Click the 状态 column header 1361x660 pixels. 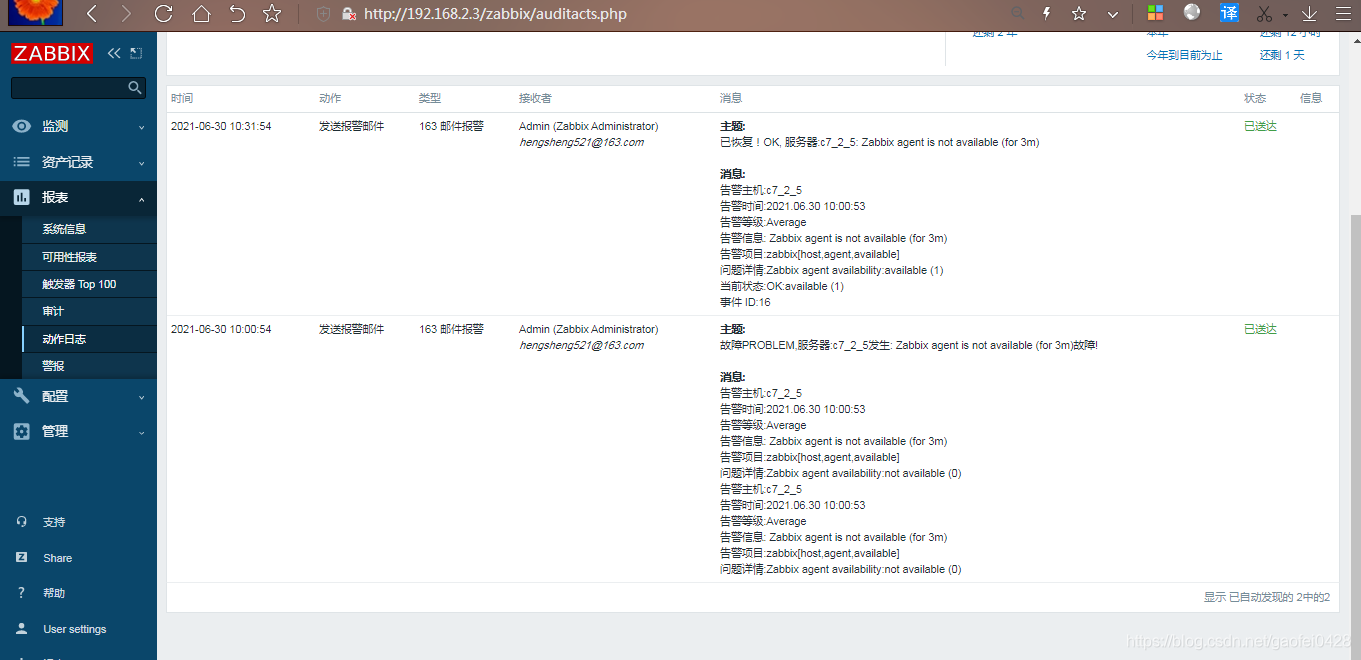coord(1255,98)
